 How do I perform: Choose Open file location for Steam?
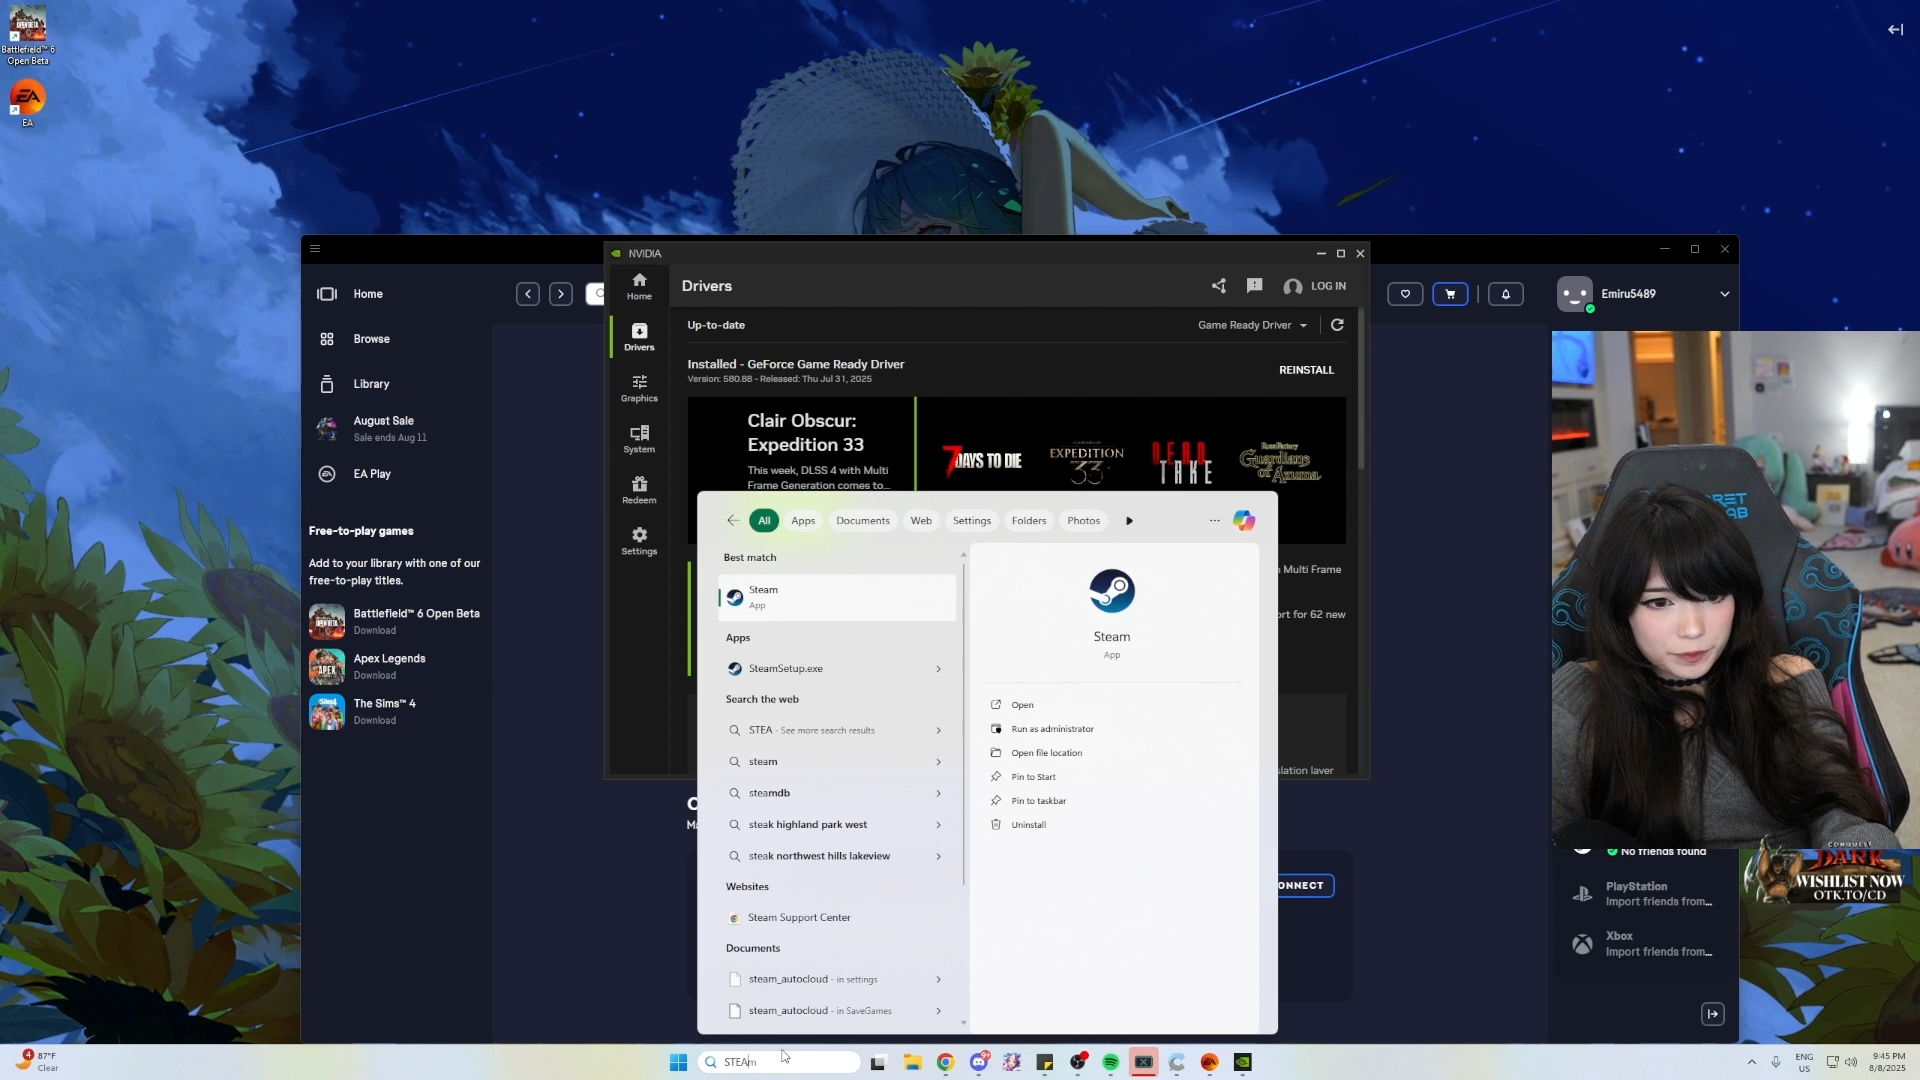pos(1046,753)
